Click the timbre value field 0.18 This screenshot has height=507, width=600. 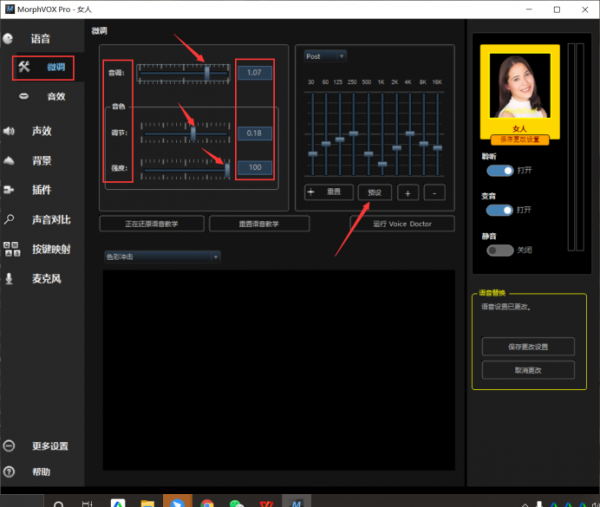pos(255,133)
